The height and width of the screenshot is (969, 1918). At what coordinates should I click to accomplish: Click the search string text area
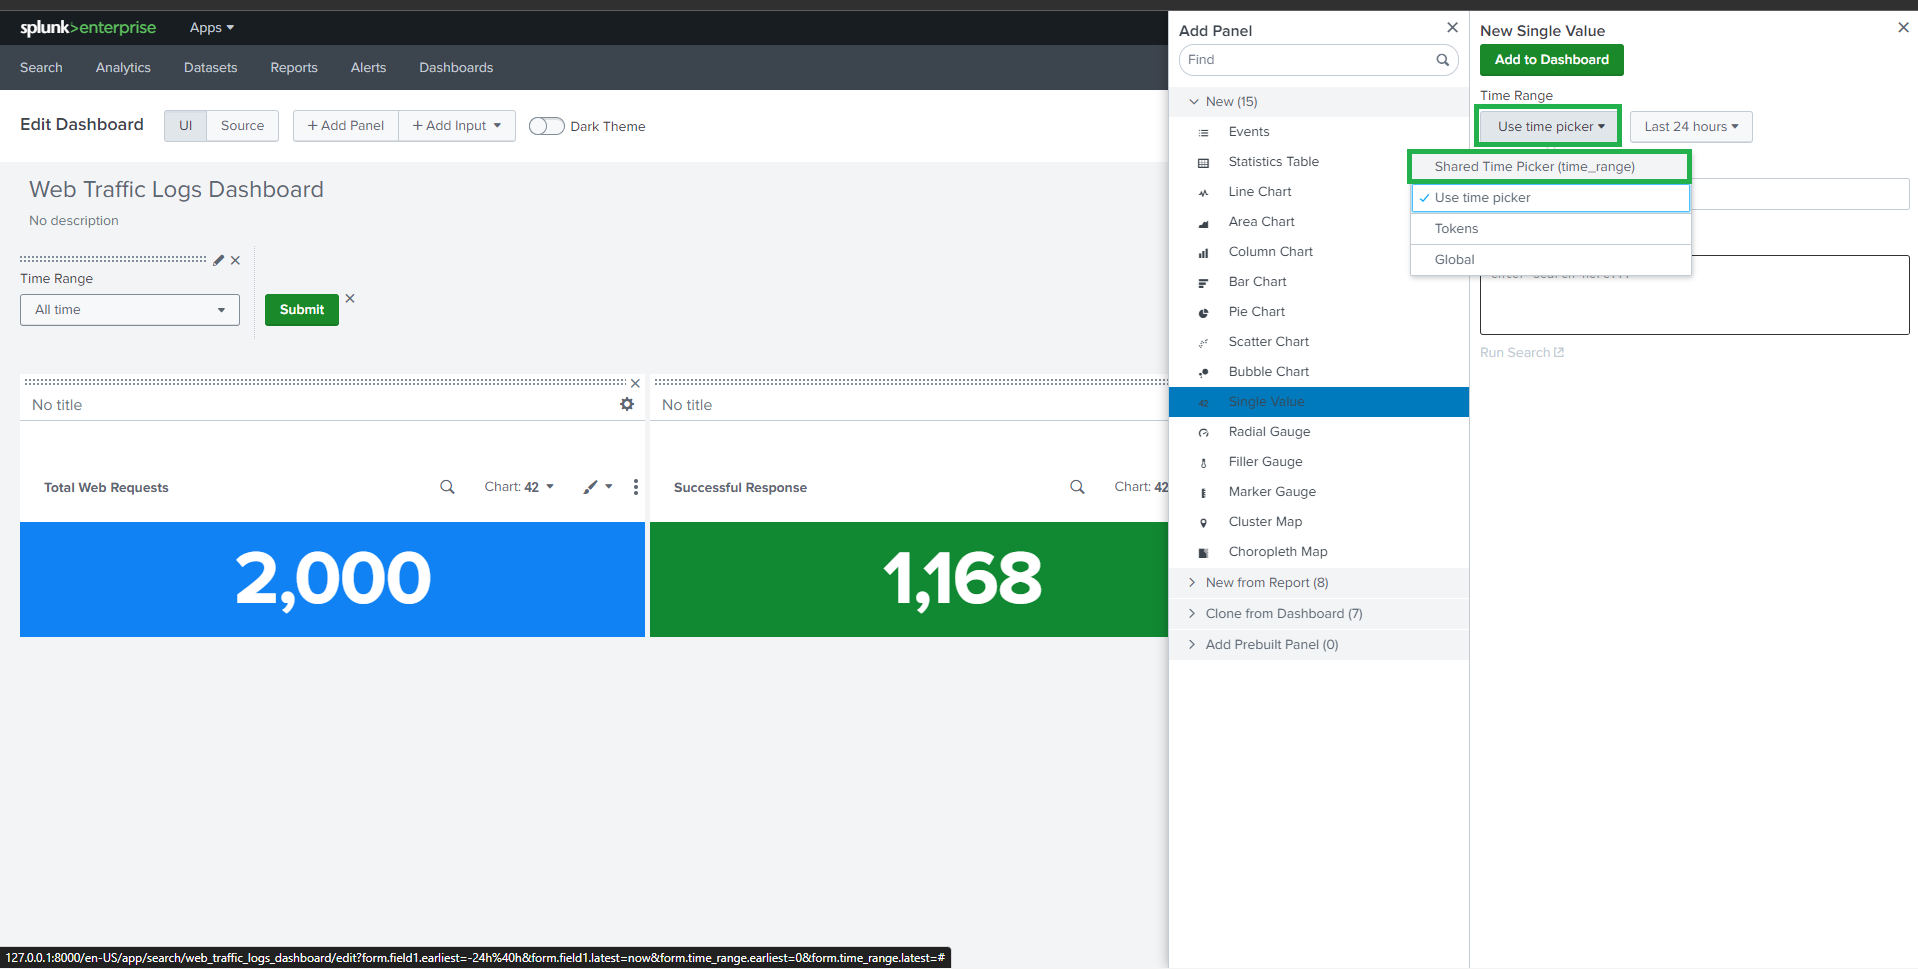pos(1694,295)
